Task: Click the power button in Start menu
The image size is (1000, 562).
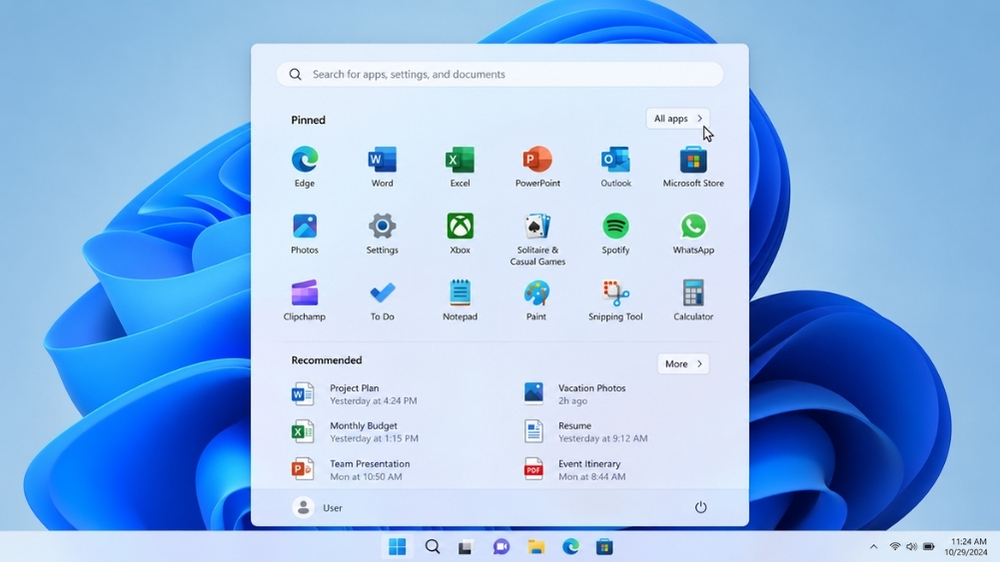Action: pyautogui.click(x=700, y=508)
